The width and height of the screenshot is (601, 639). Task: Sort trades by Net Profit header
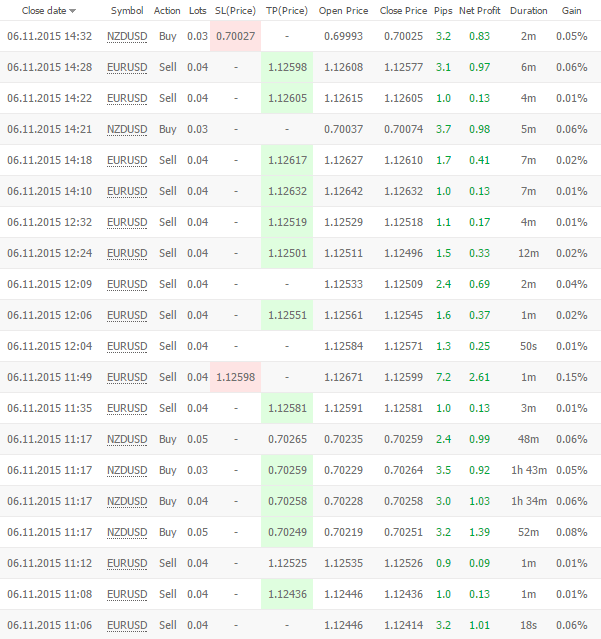point(480,11)
